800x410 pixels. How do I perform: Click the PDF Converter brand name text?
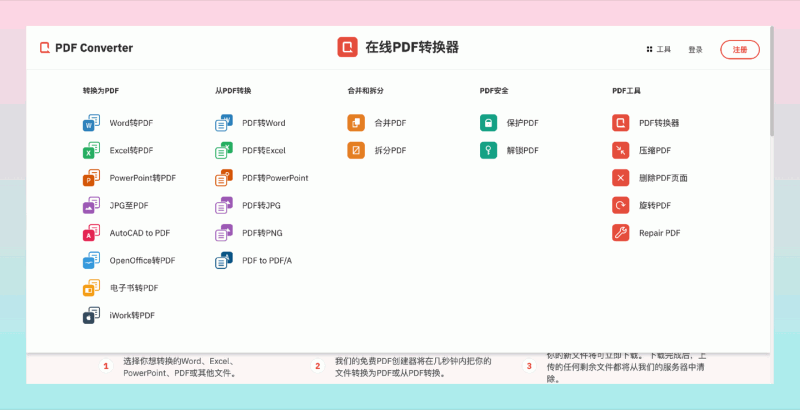(x=94, y=48)
